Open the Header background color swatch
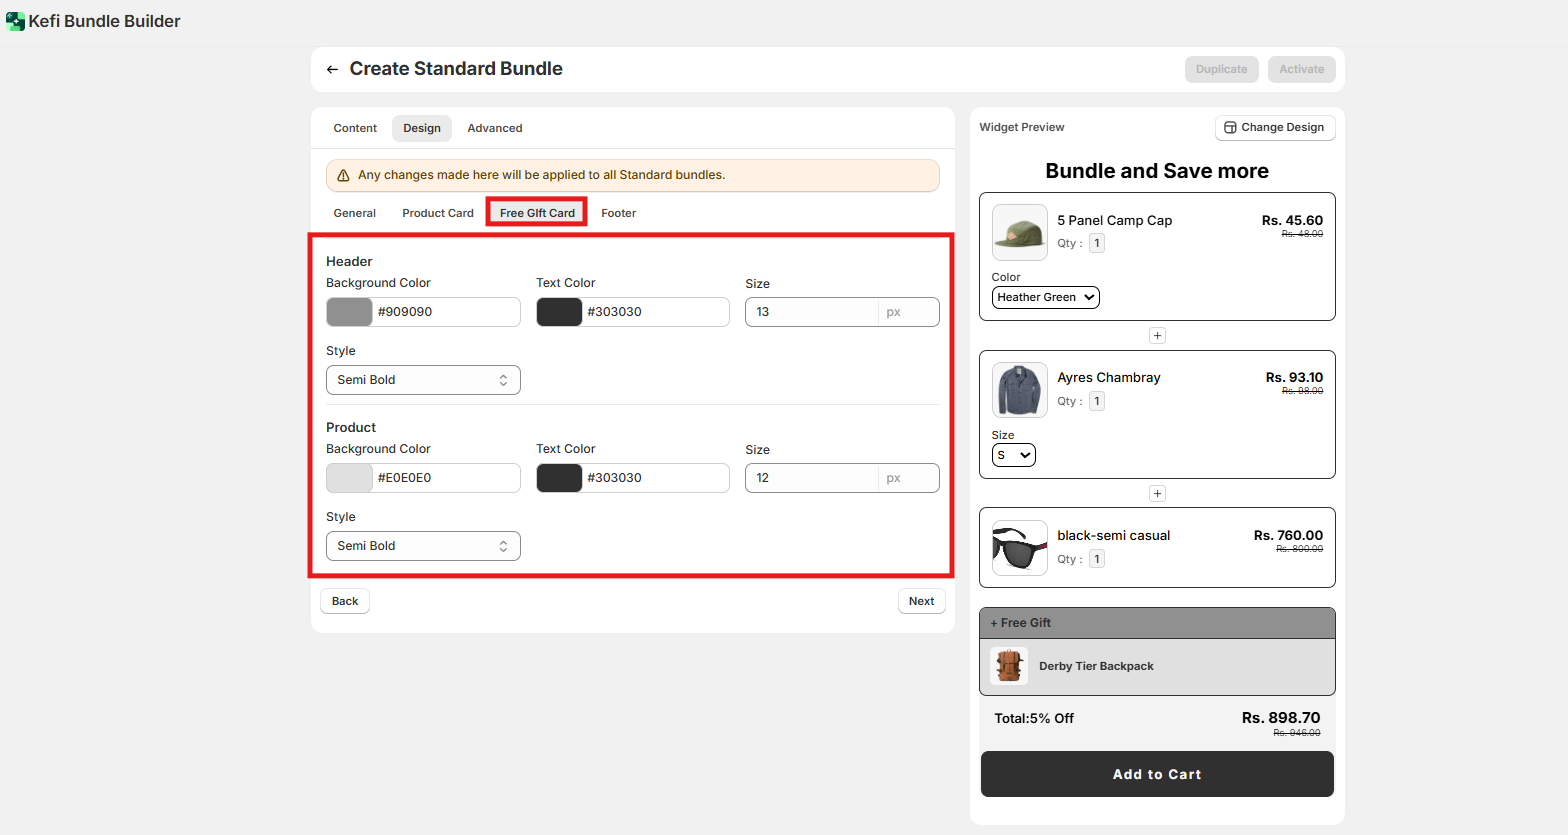This screenshot has height=835, width=1568. point(349,312)
